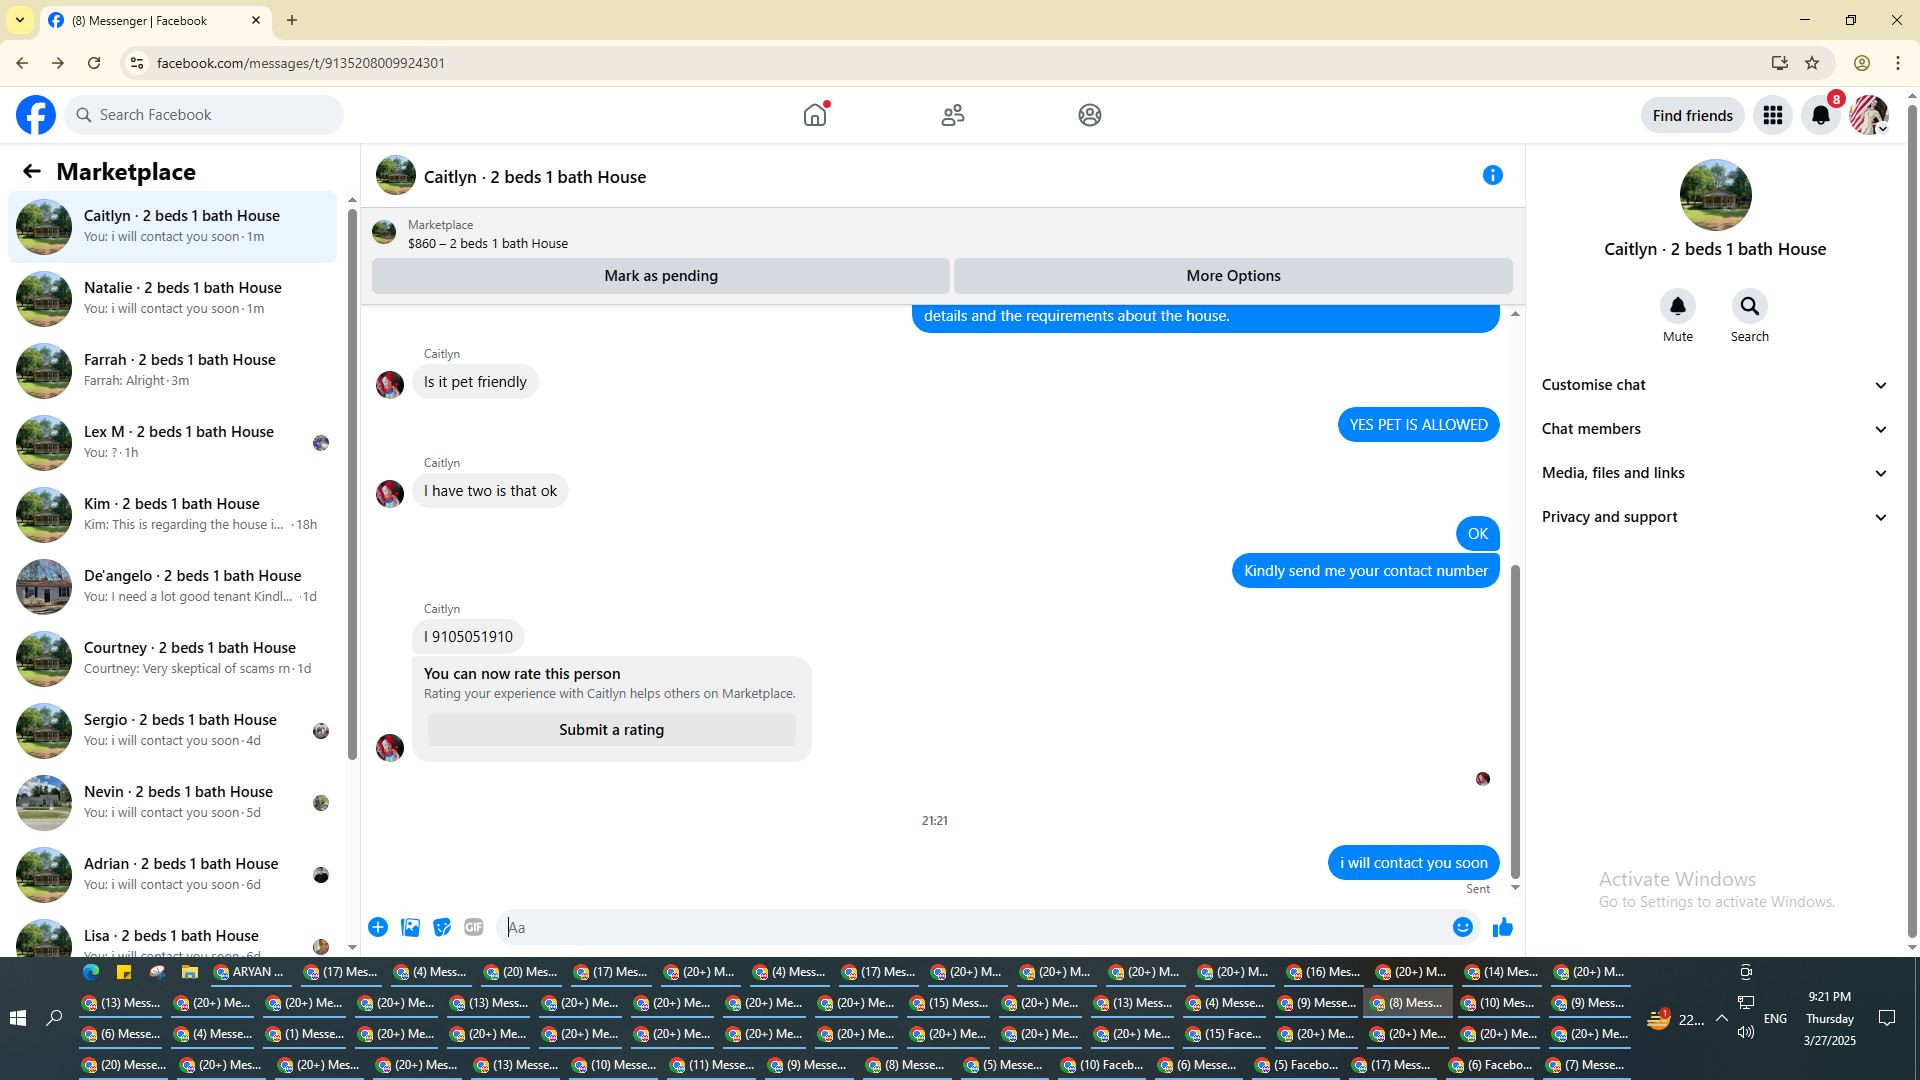Show hidden system tray icons

click(x=1721, y=1018)
